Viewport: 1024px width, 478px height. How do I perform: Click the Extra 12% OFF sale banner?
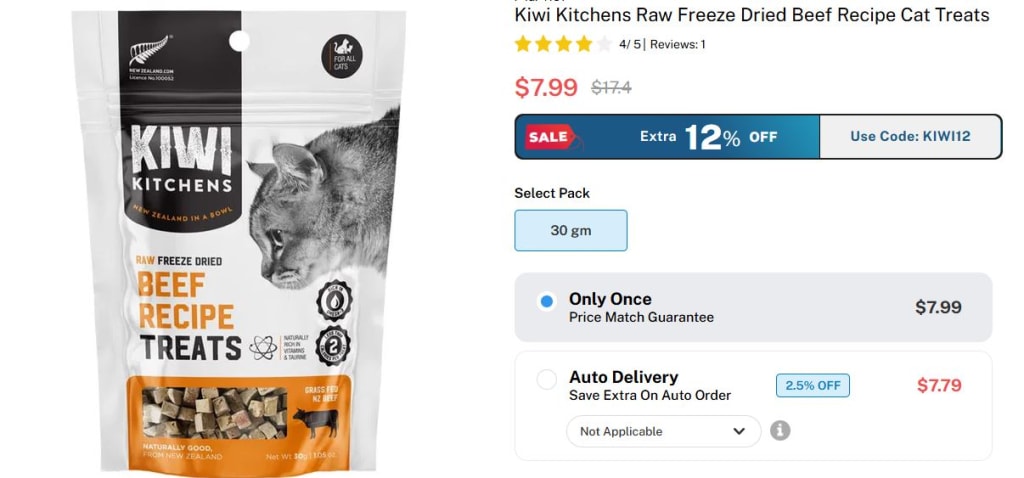coord(667,136)
